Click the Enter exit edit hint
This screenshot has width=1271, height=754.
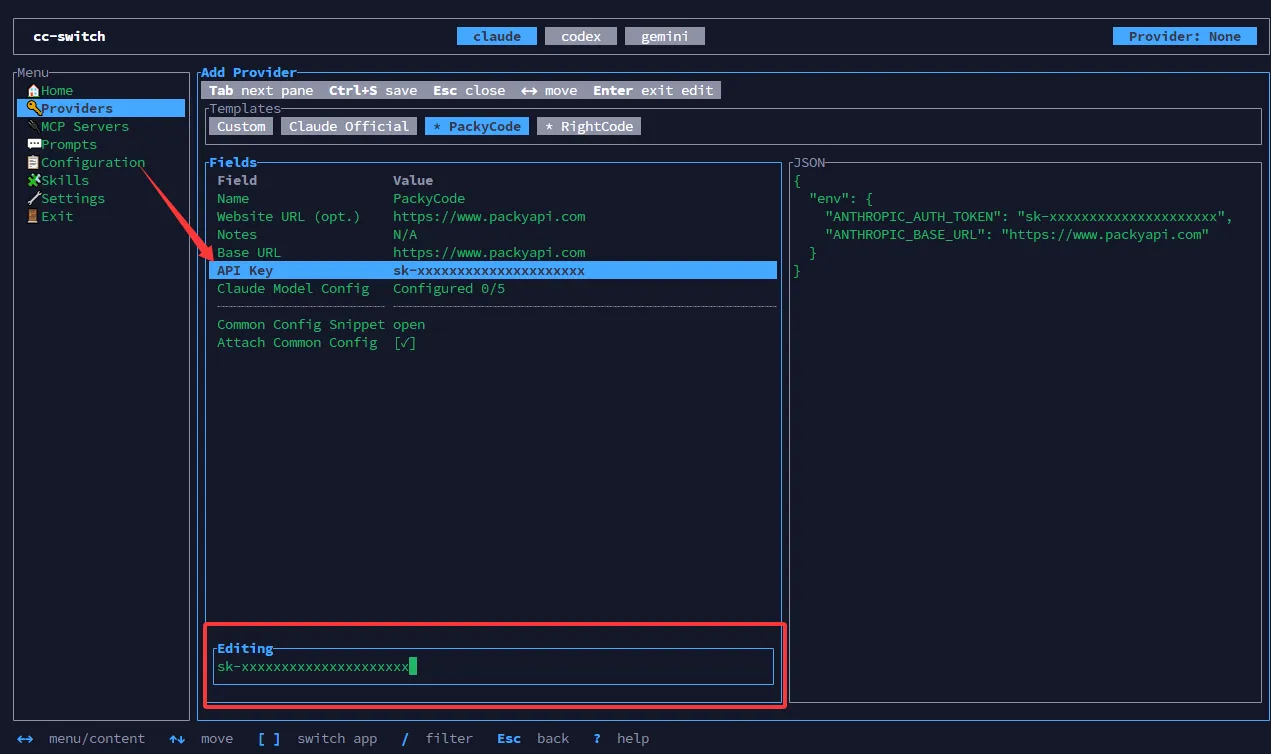pyautogui.click(x=653, y=90)
